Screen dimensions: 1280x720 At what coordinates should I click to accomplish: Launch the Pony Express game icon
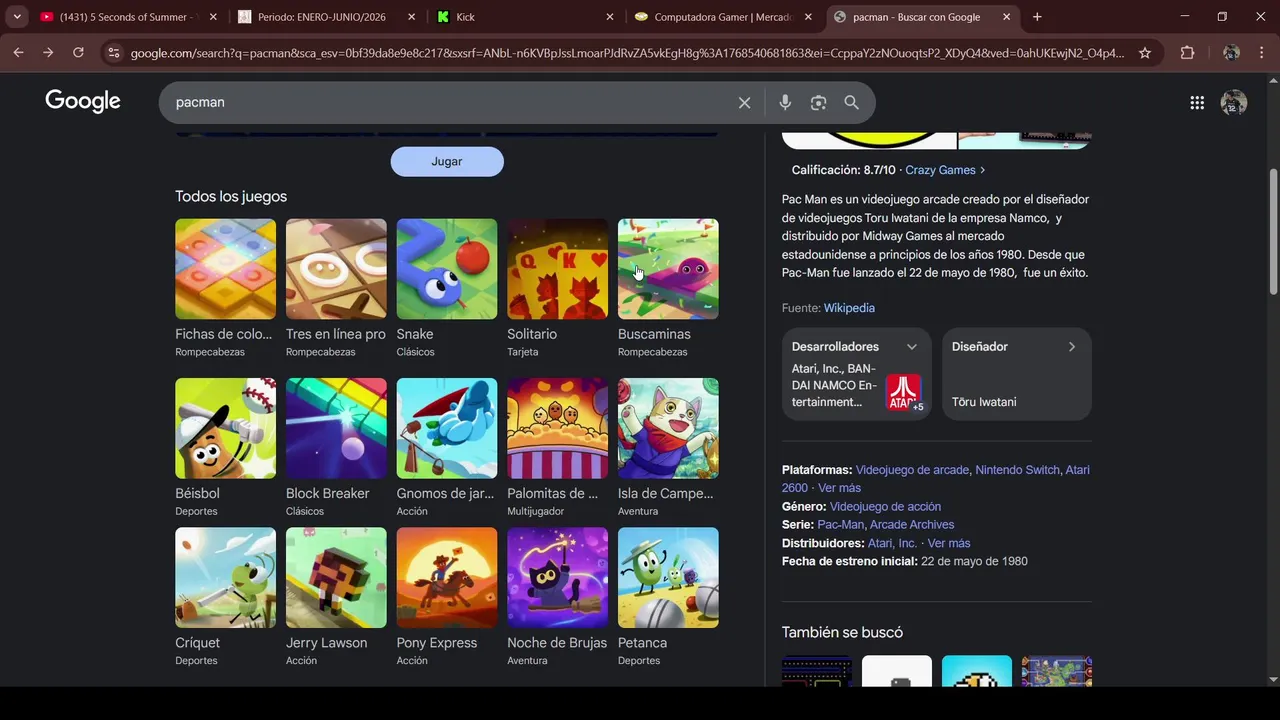[x=447, y=578]
